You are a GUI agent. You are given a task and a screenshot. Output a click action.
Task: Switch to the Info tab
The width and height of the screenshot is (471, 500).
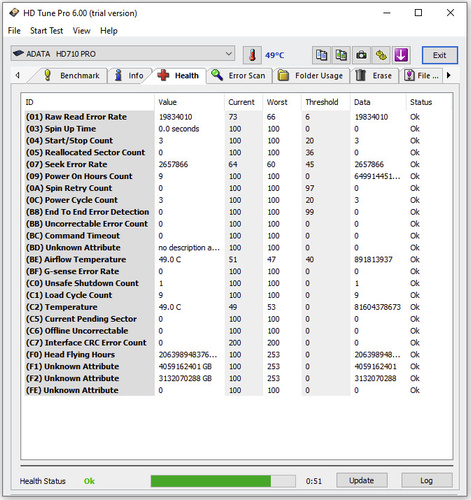click(129, 76)
